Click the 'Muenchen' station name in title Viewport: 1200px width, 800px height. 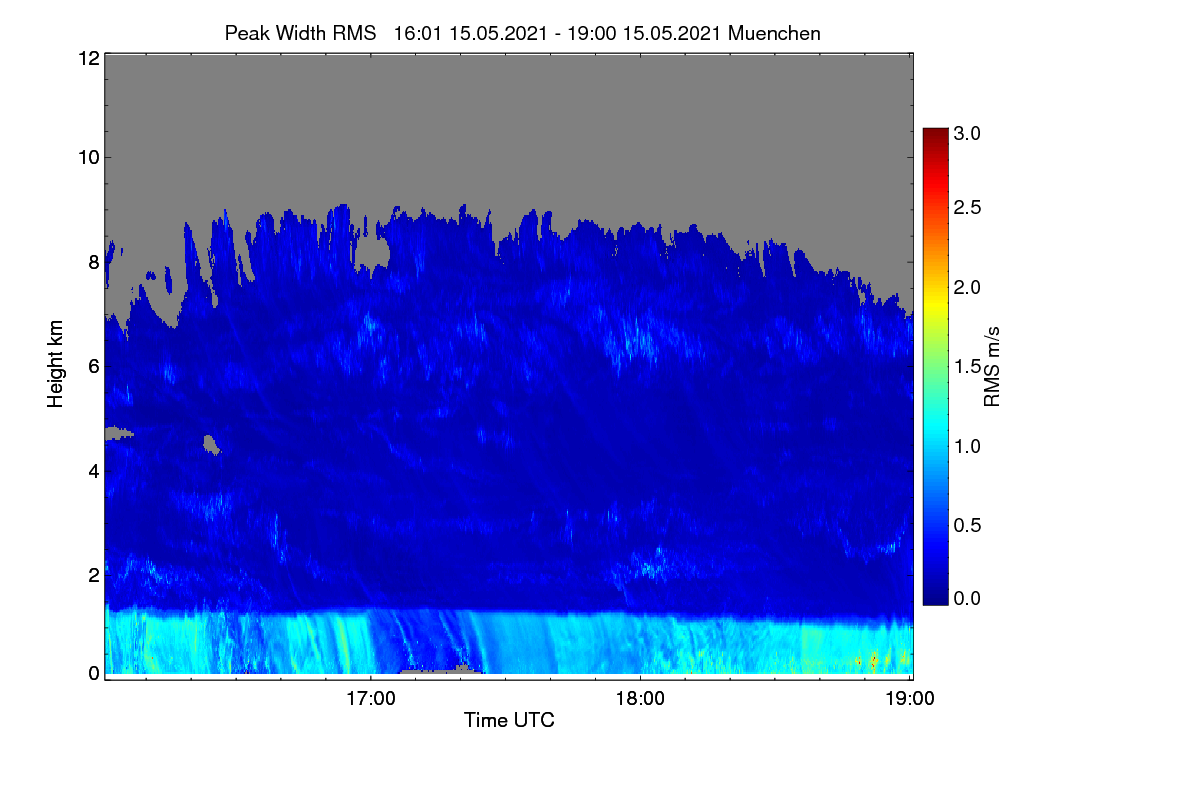click(775, 33)
